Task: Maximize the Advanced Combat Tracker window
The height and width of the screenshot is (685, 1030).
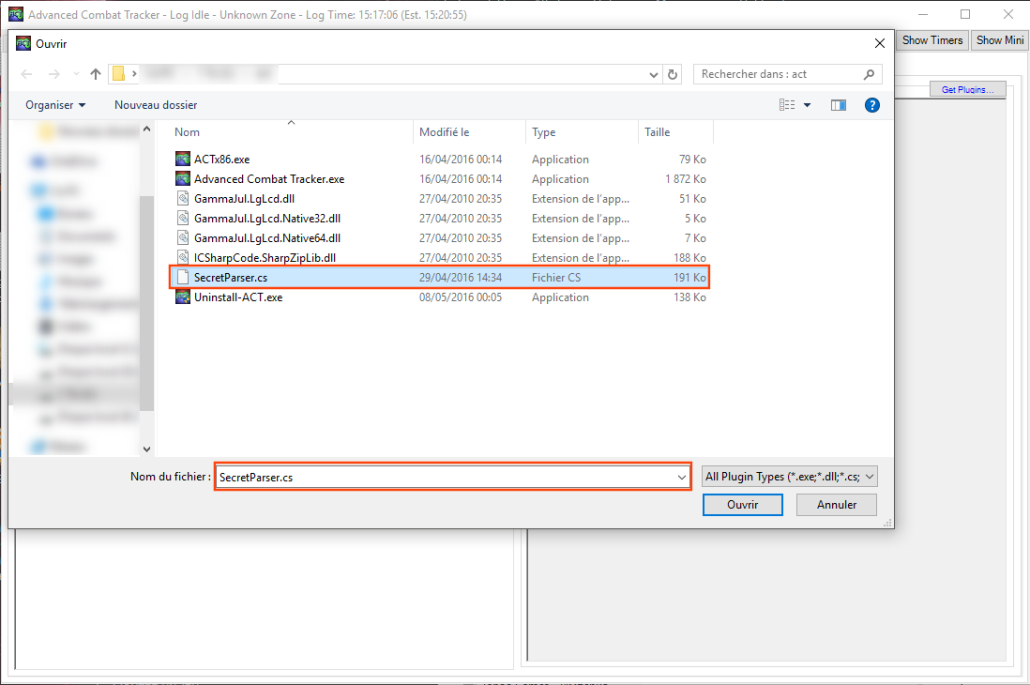Action: pos(965,14)
